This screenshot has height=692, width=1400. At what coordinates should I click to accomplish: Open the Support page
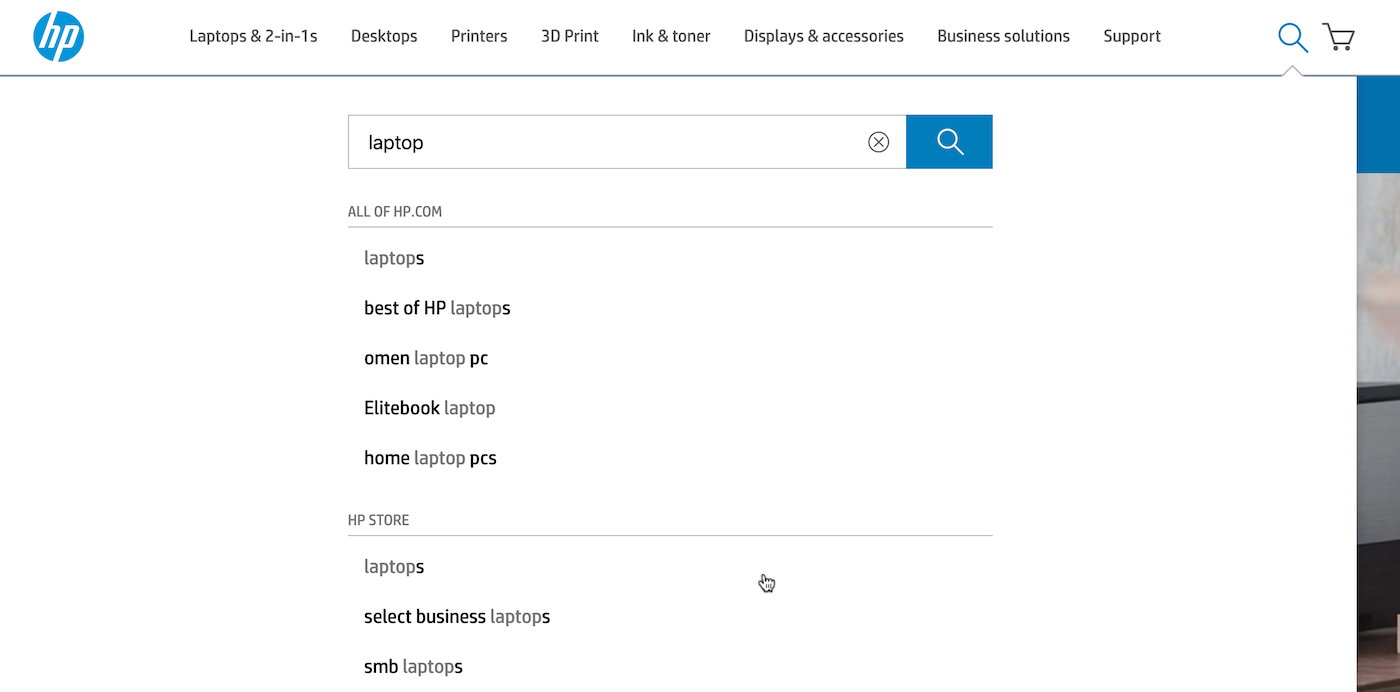[1132, 36]
